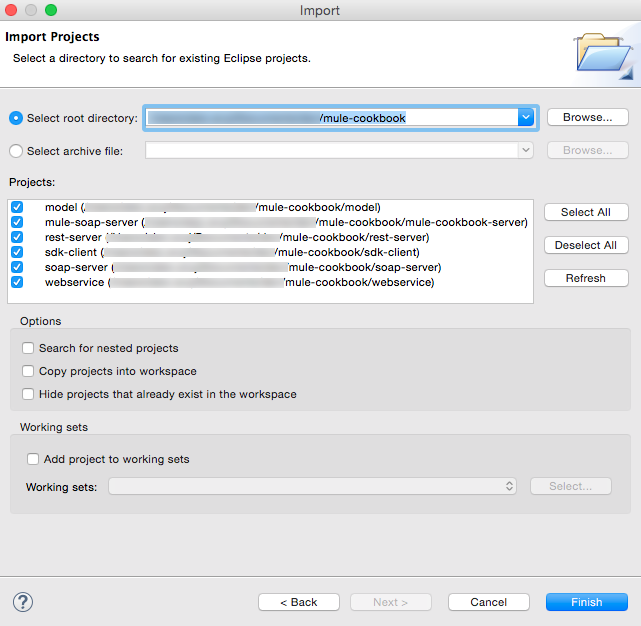This screenshot has height=626, width=641.
Task: Uncheck the mule-soap-server project checkbox
Action: pyautogui.click(x=17, y=222)
